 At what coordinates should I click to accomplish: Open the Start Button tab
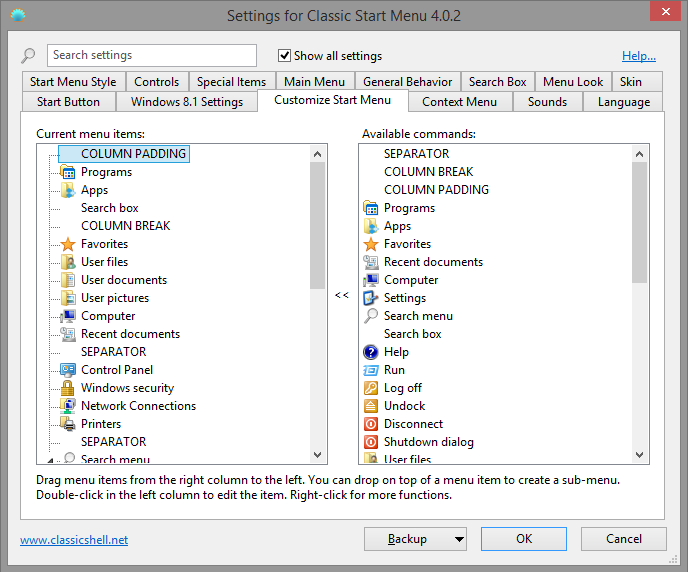tap(68, 102)
